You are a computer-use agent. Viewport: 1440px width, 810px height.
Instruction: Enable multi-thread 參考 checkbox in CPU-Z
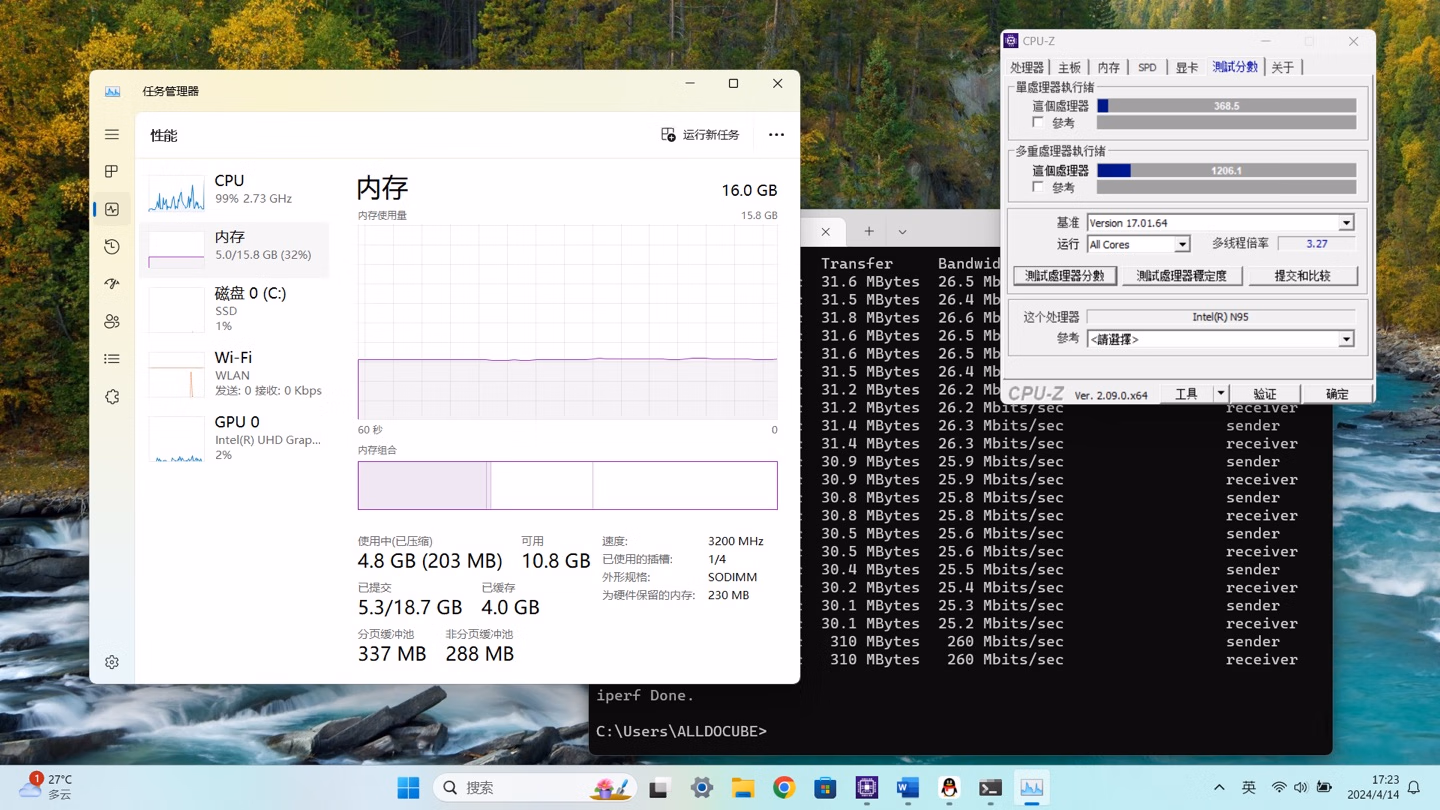click(1038, 187)
